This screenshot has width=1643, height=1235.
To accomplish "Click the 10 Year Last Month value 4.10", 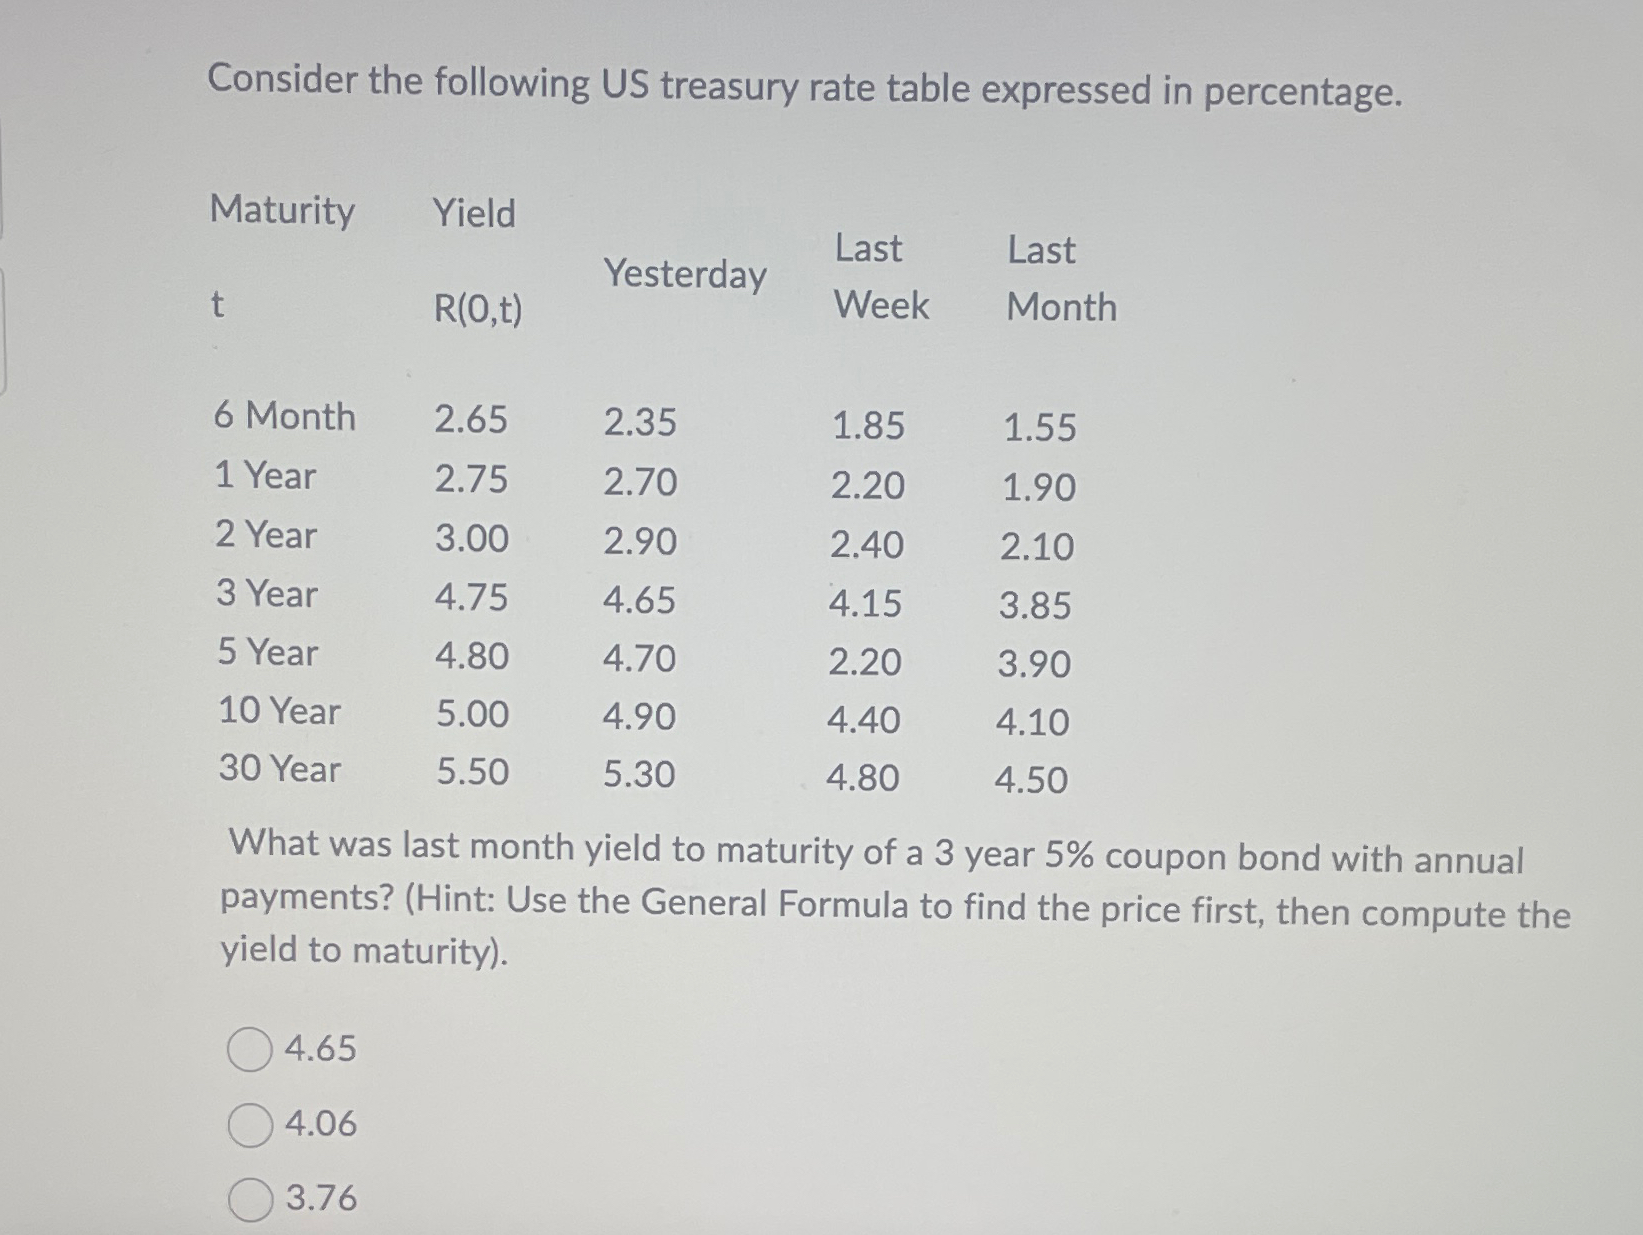I will 1035,721.
